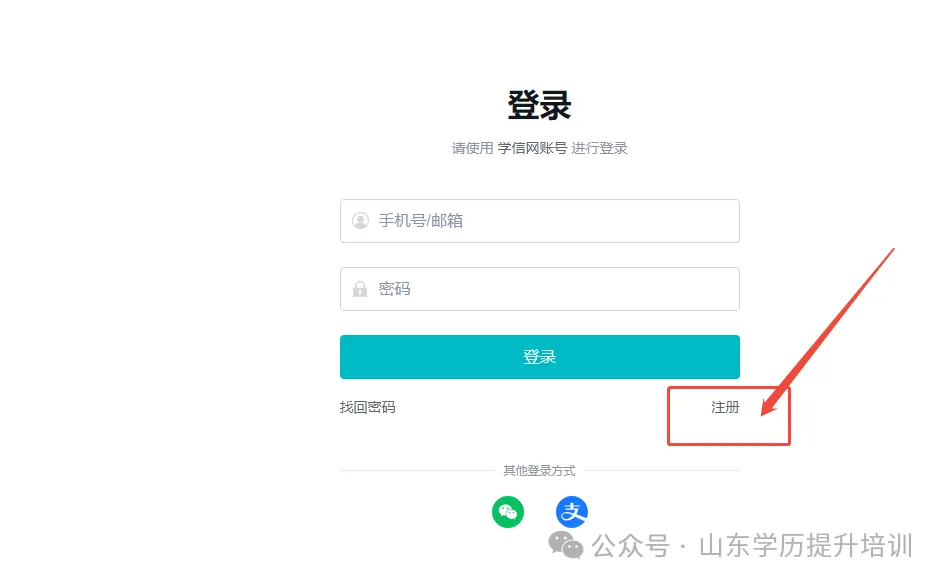The image size is (943, 584).
Task: Click the red highlight box's bottom border
Action: coord(729,444)
